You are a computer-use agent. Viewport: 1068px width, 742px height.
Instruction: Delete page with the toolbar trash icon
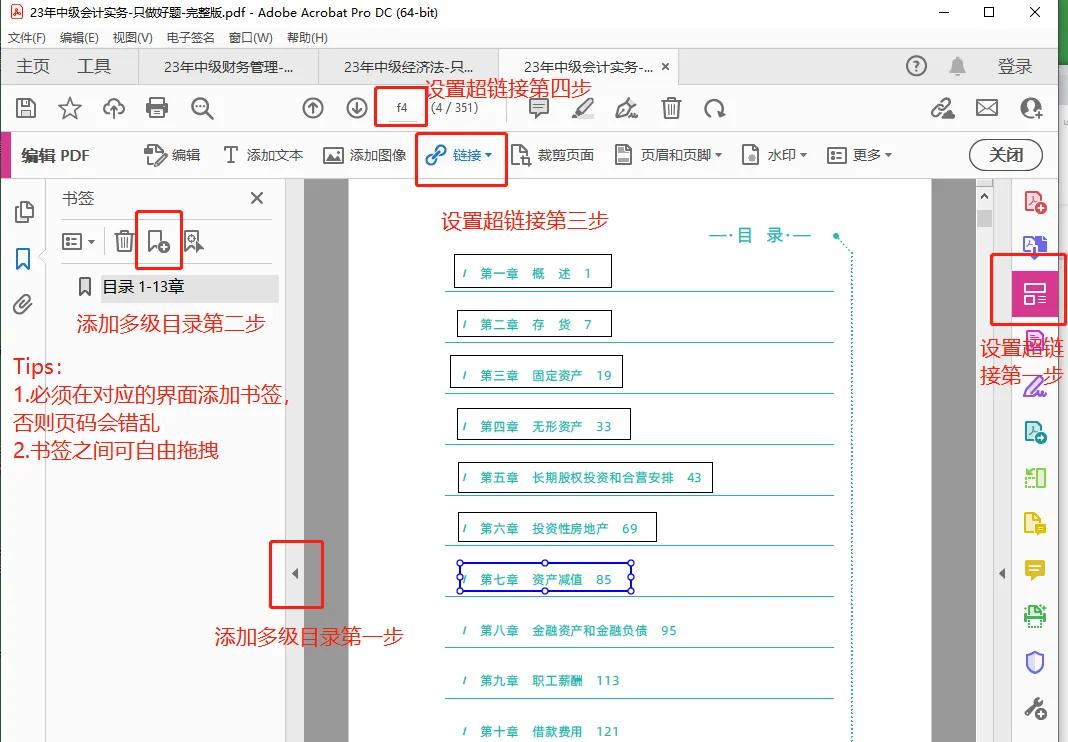point(671,108)
